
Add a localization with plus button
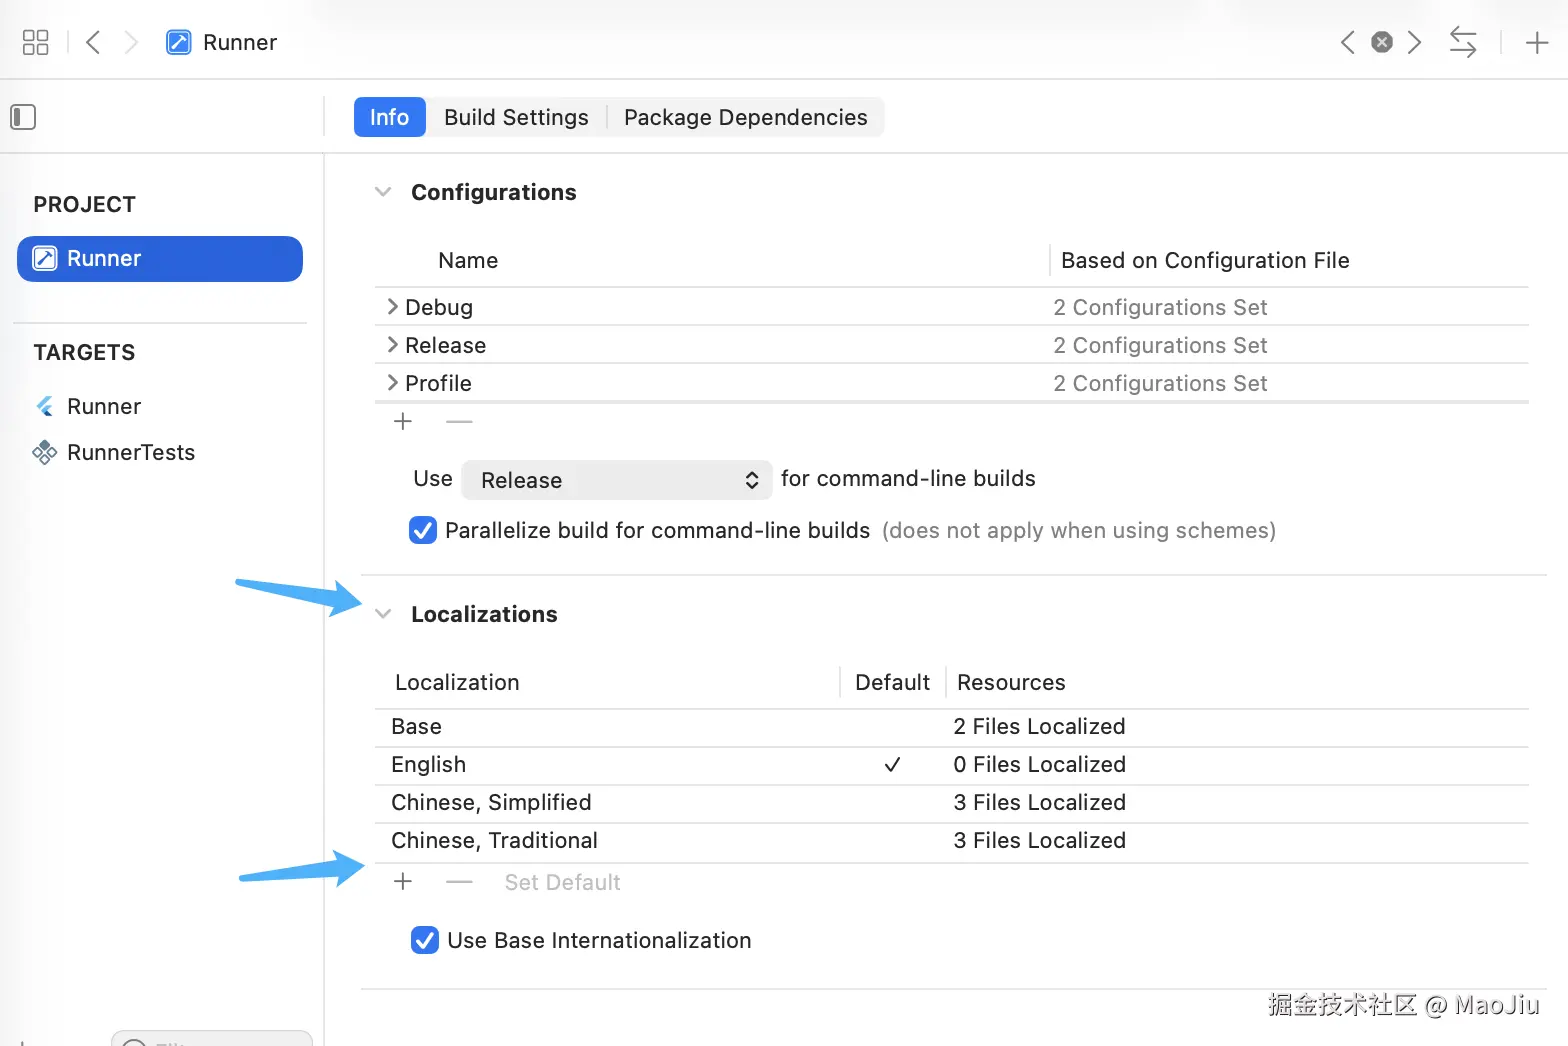(403, 882)
